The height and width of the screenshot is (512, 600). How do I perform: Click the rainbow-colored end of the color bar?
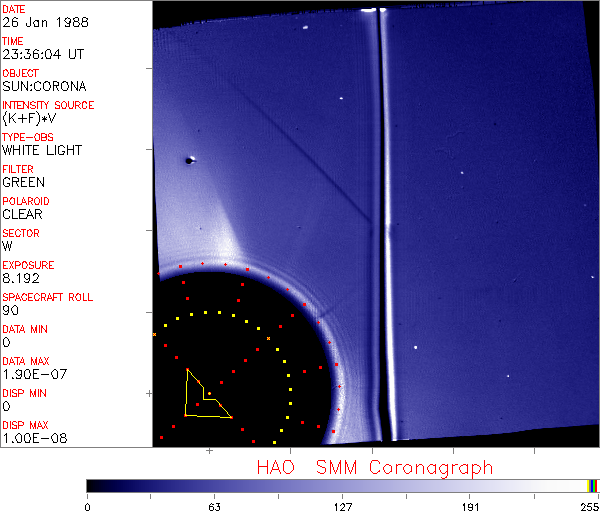[x=593, y=485]
